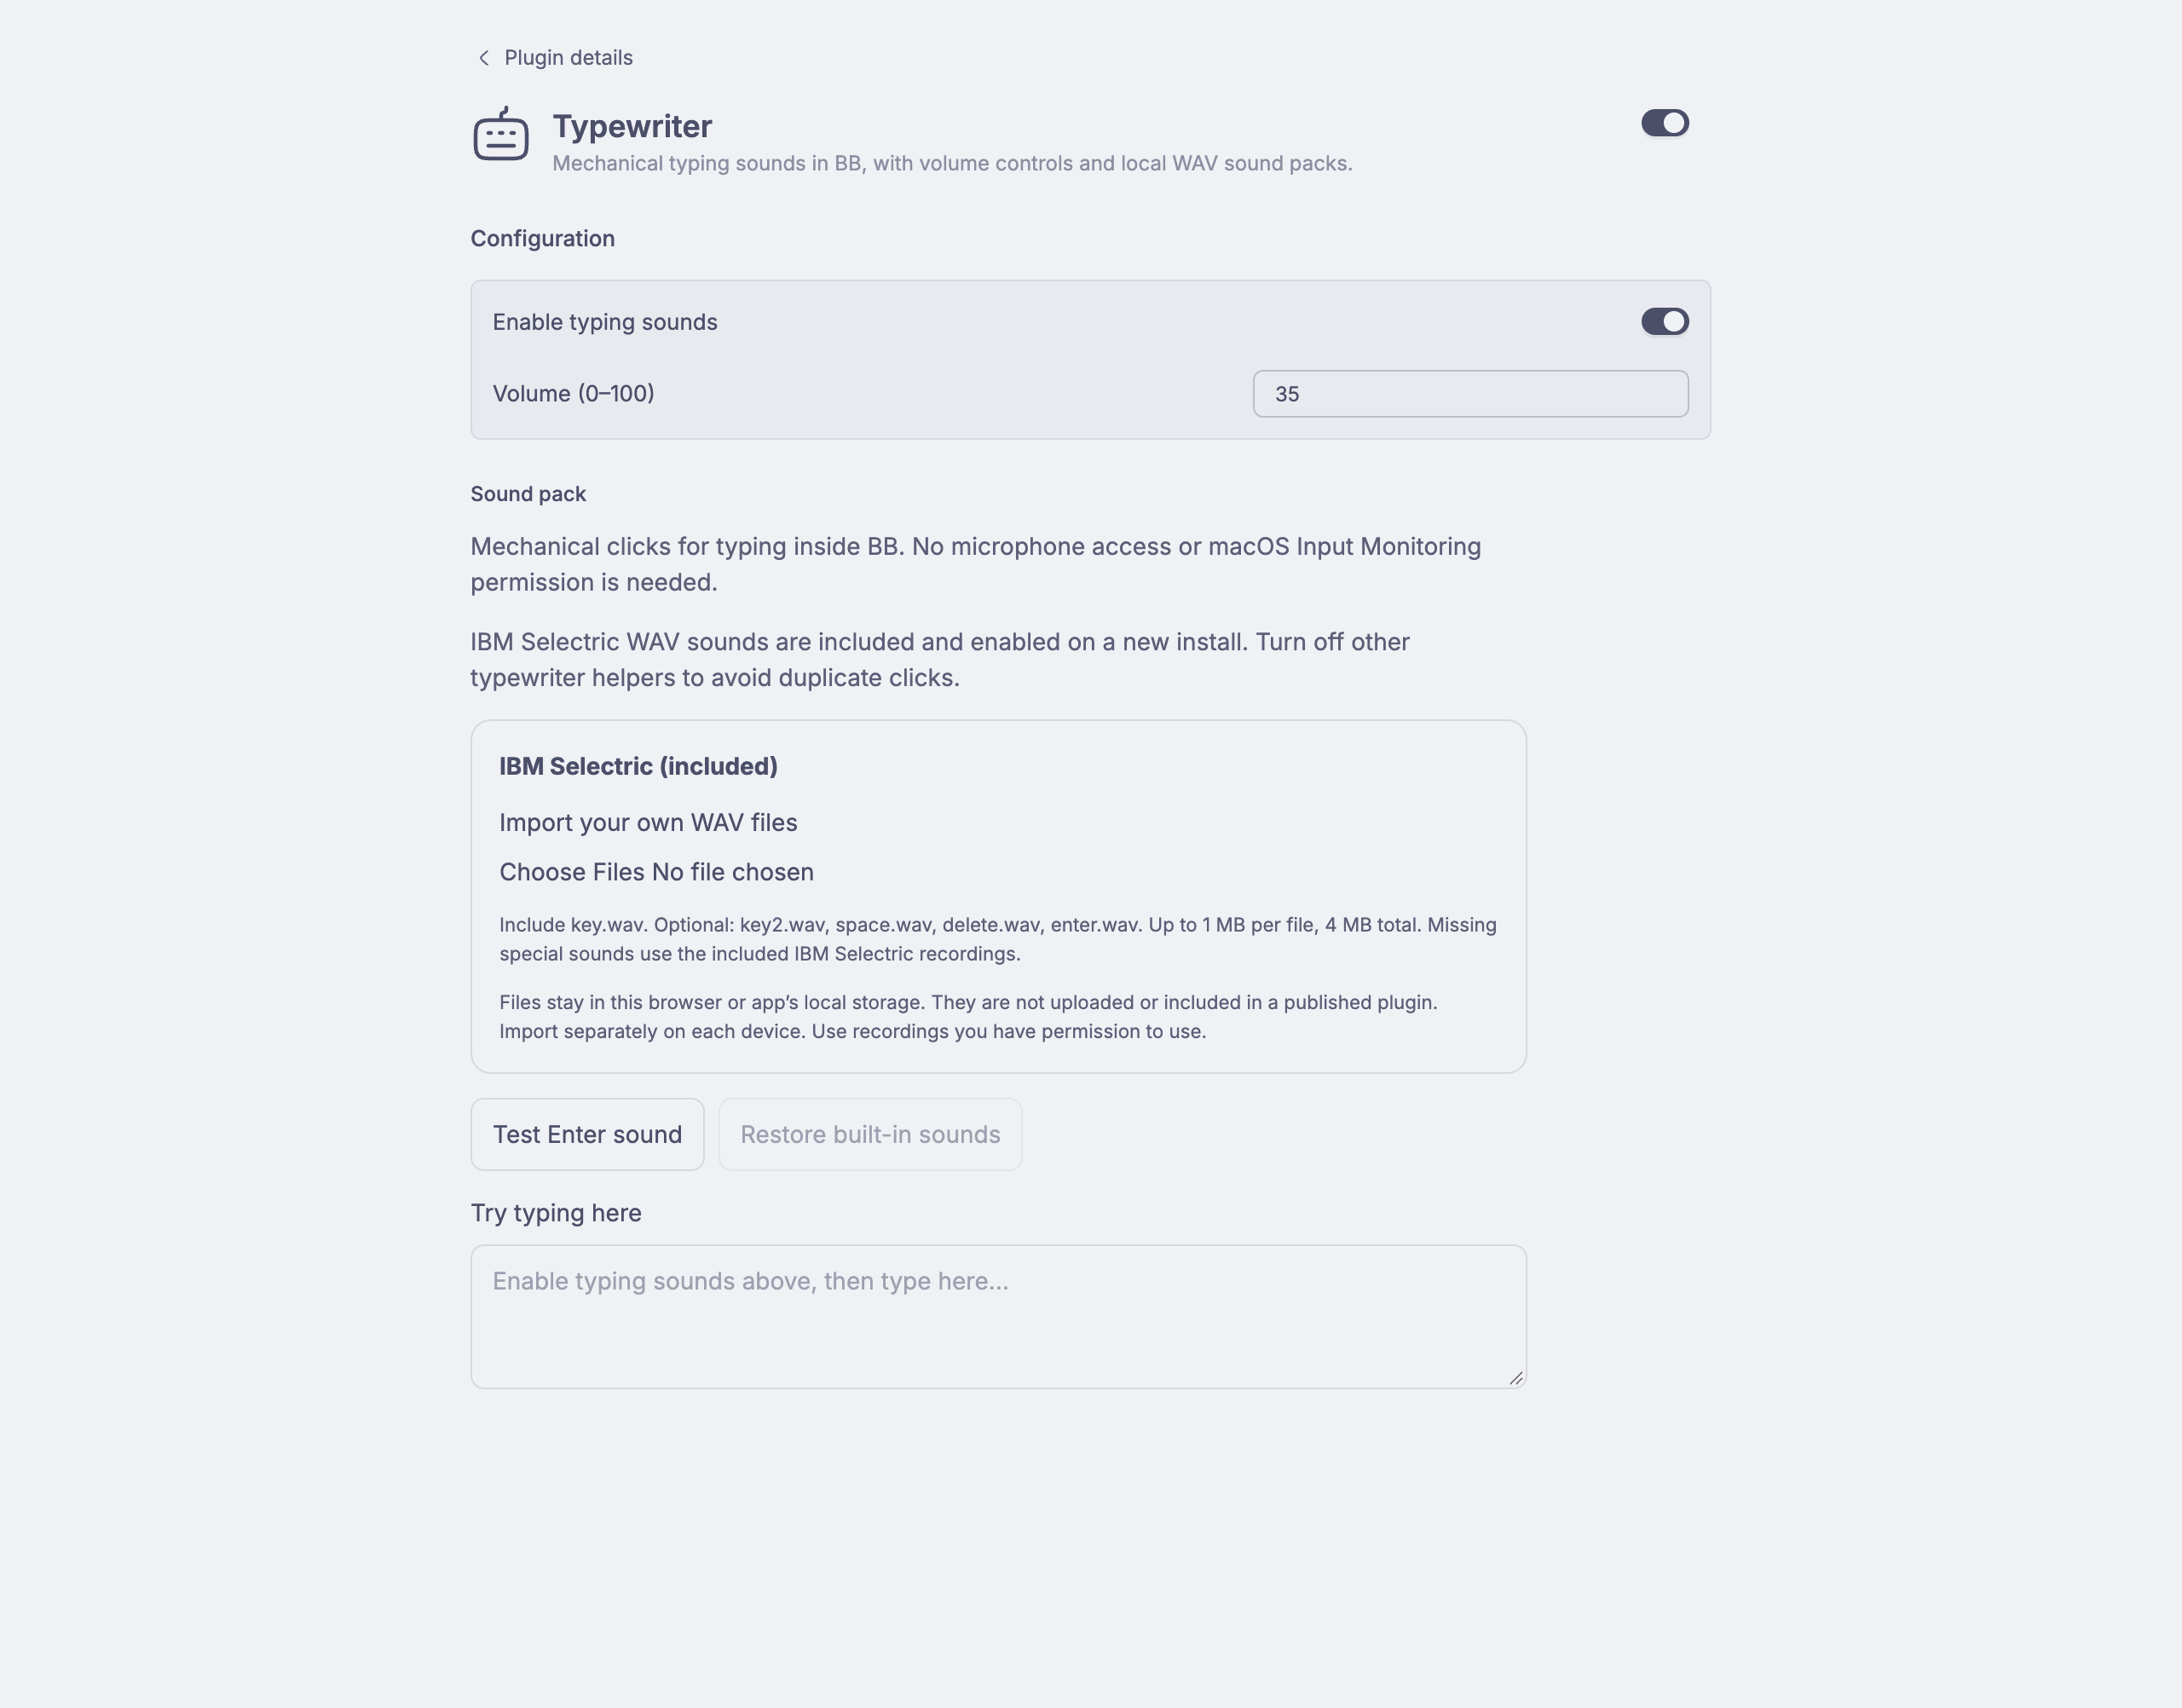This screenshot has height=1708, width=2182.
Task: Click the Configuration section heading
Action: [x=543, y=239]
